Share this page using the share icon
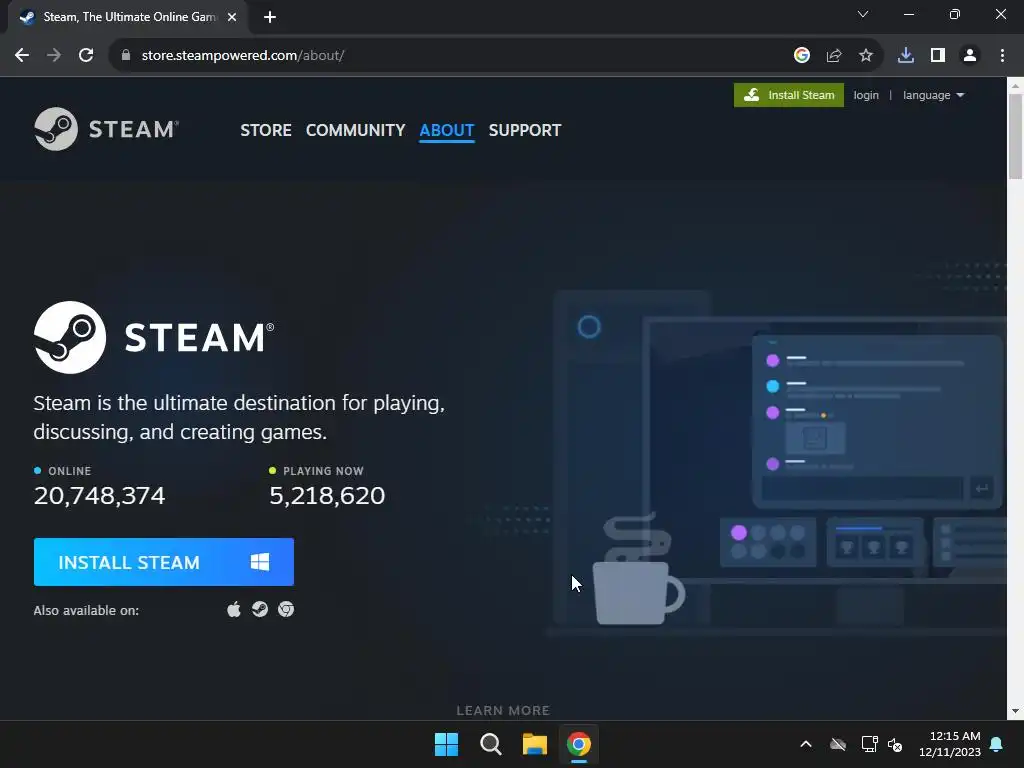This screenshot has height=768, width=1024. (x=834, y=56)
